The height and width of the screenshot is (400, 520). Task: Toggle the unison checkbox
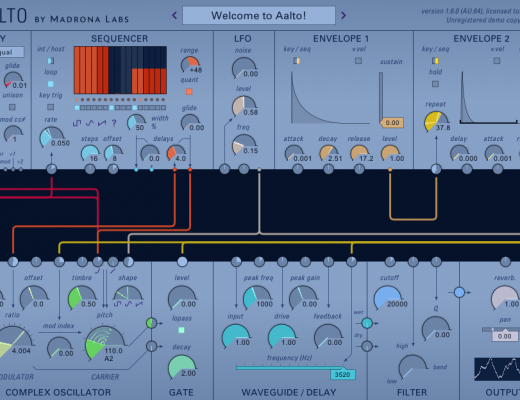click(12, 107)
